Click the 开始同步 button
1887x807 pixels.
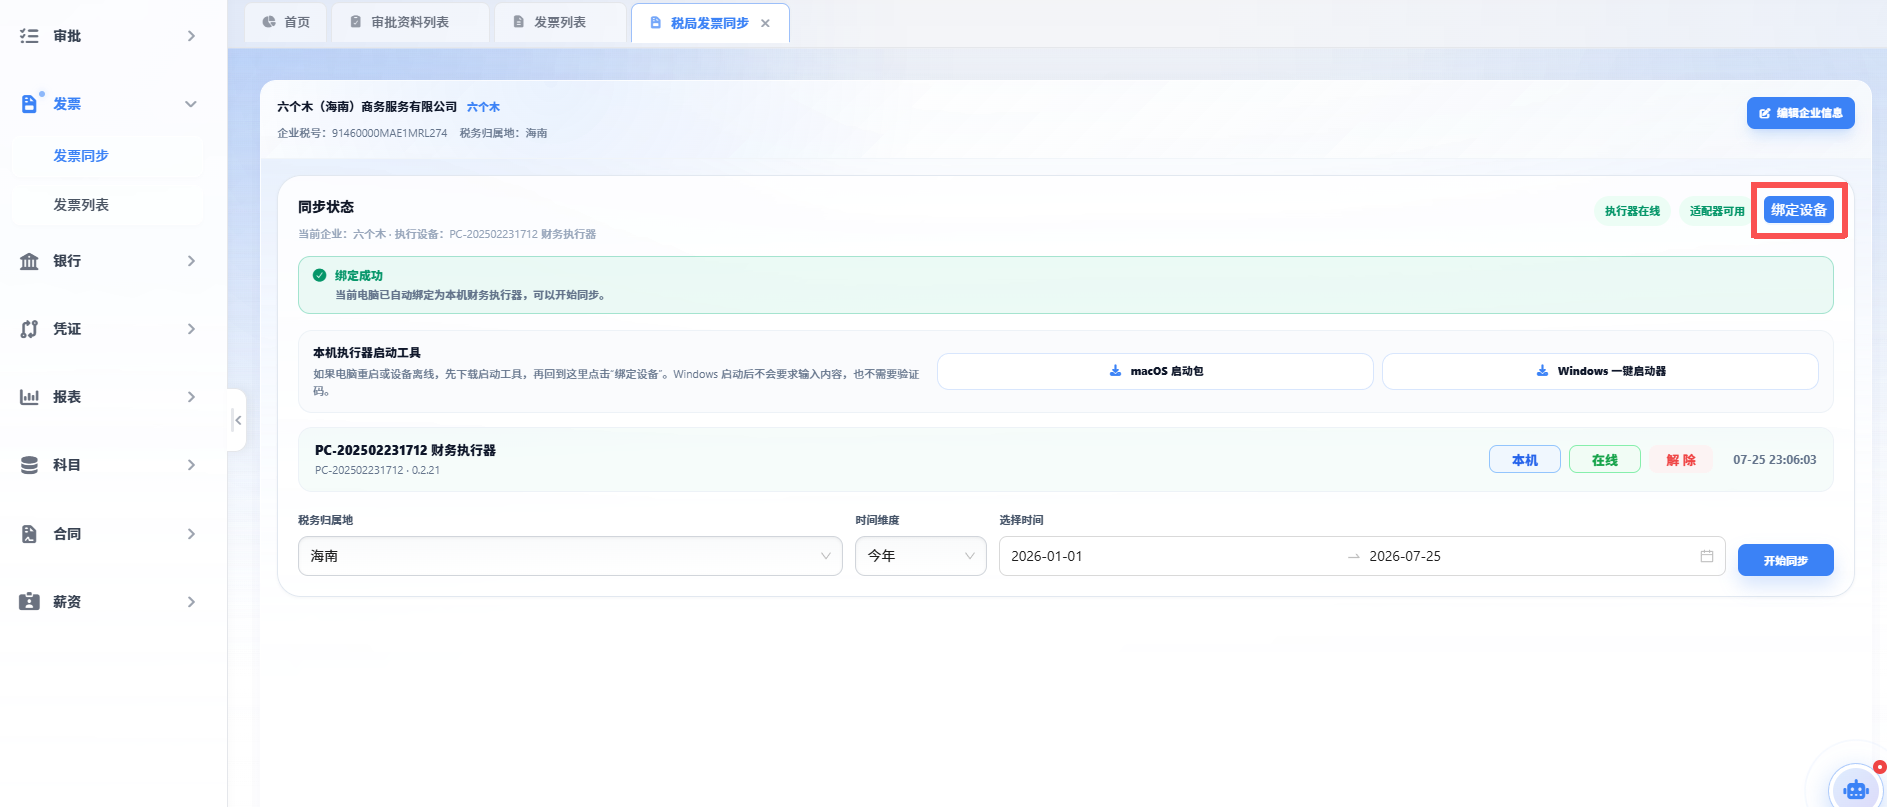(x=1785, y=560)
